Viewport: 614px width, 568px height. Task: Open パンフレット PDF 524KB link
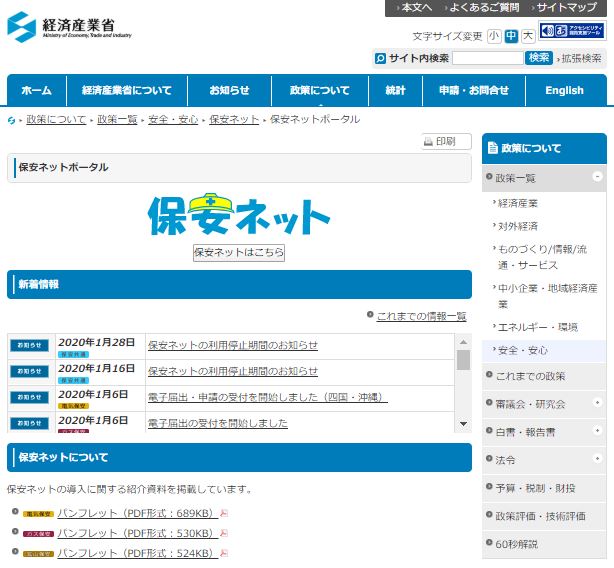coord(138,553)
